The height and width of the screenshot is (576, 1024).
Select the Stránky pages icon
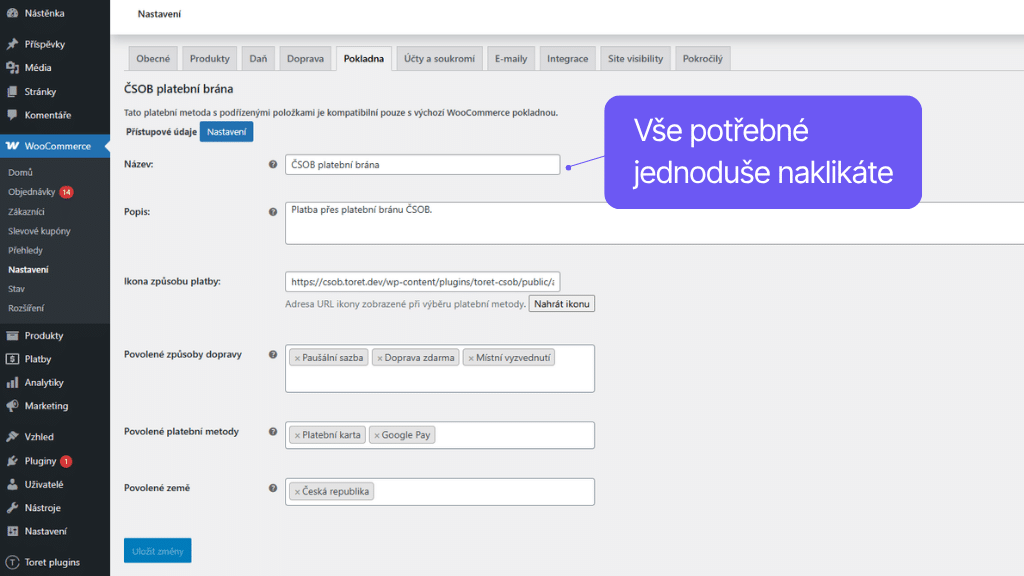click(x=12, y=91)
